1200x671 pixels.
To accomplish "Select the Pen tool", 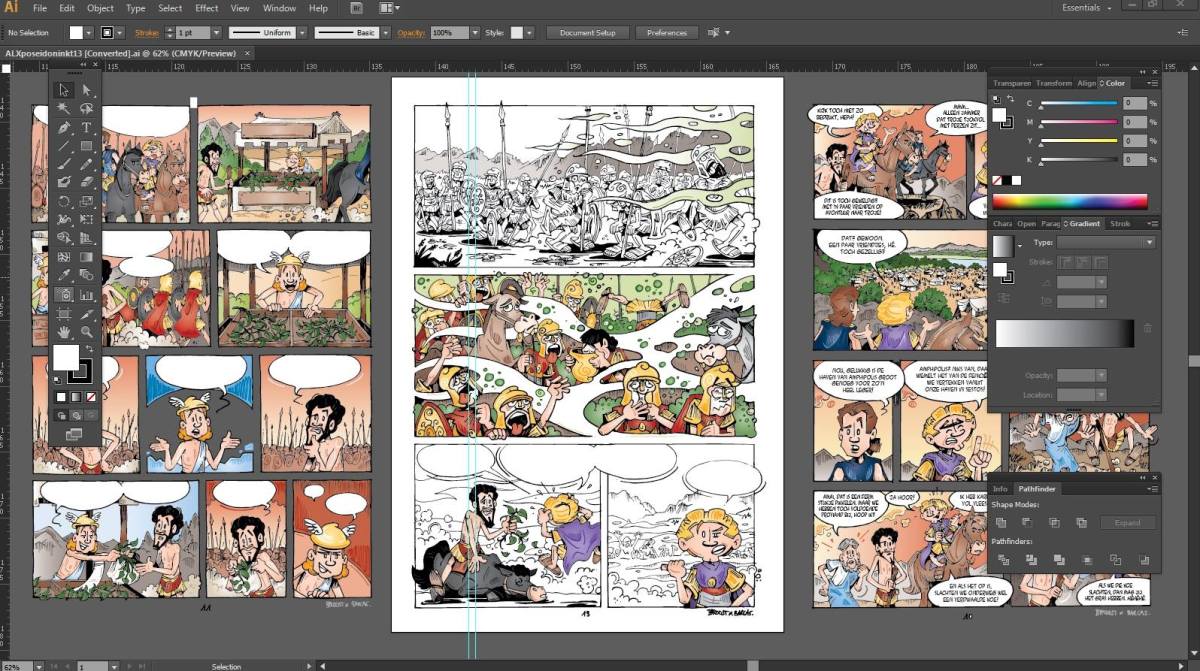I will tap(64, 127).
